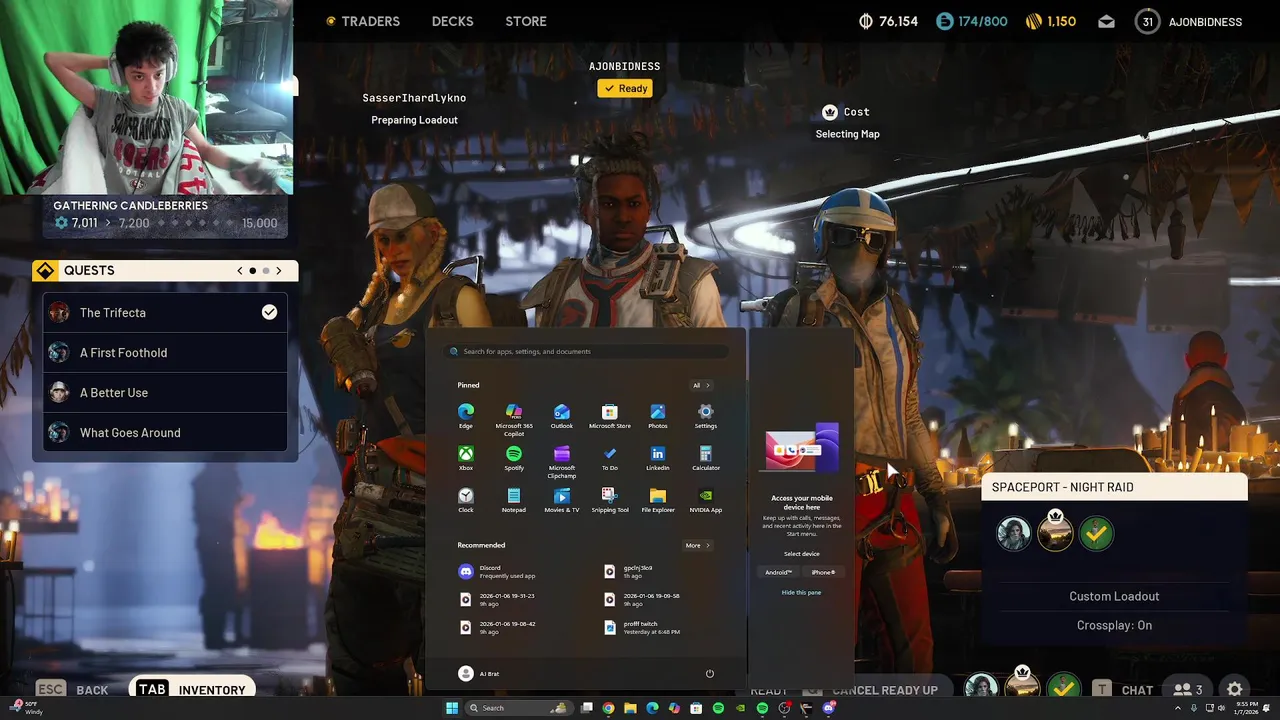The height and width of the screenshot is (720, 1280).
Task: Select What Goes Around quest
Action: pyautogui.click(x=165, y=432)
